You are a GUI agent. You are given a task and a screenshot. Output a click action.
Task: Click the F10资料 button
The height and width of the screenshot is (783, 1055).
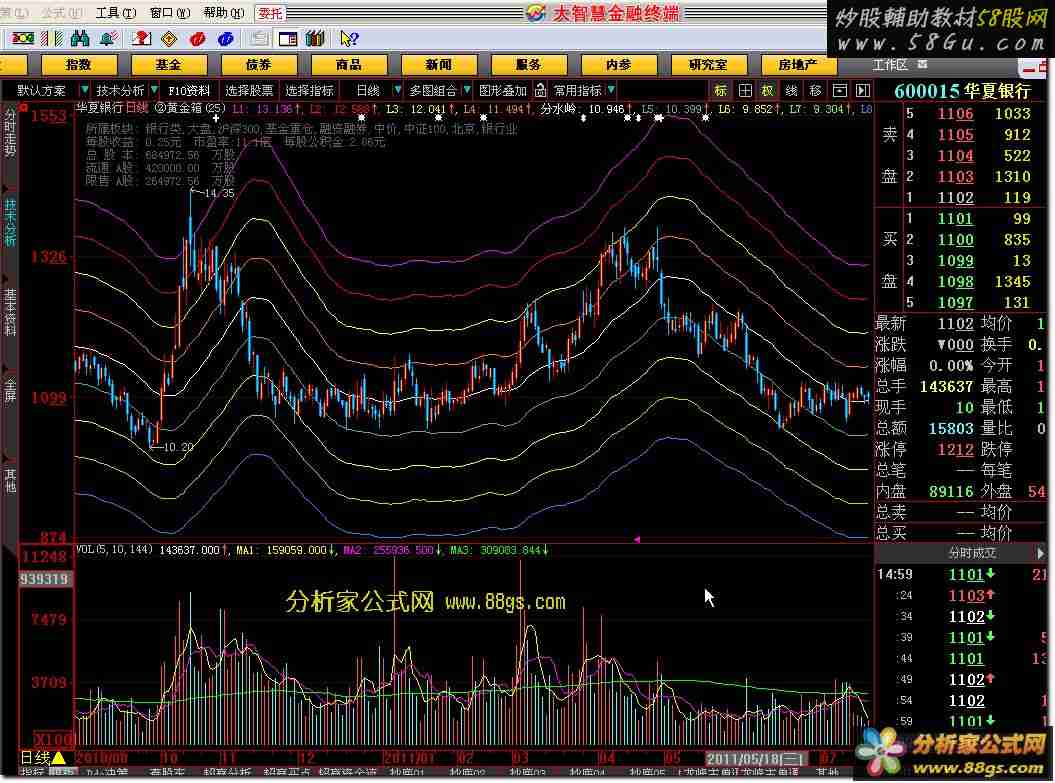tap(189, 90)
